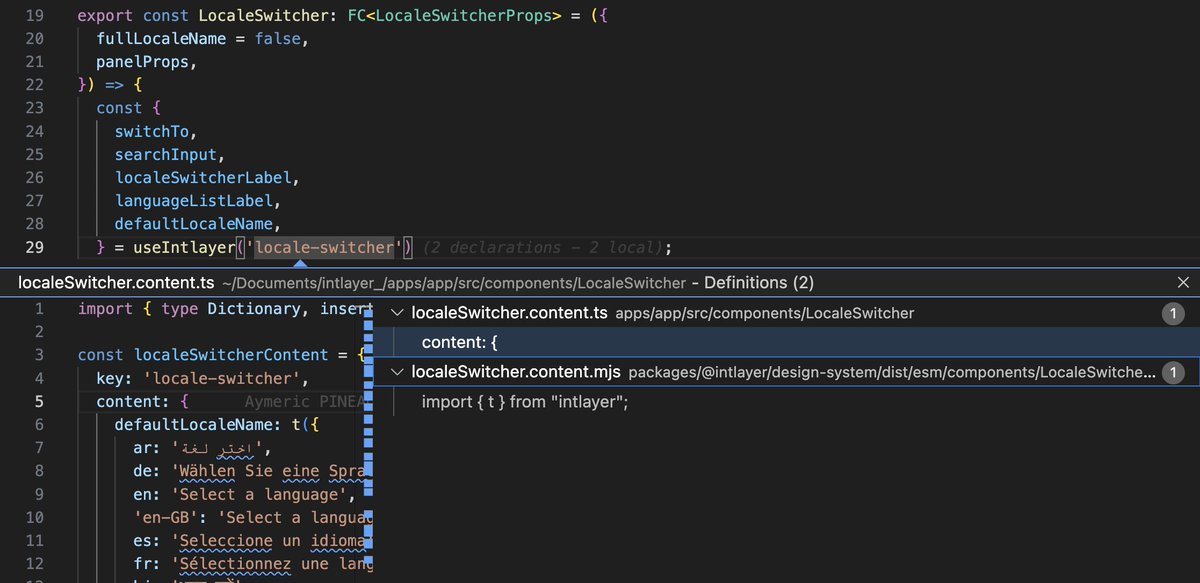Click the Spanish 'Seleccione un idioma' string

(x=269, y=540)
